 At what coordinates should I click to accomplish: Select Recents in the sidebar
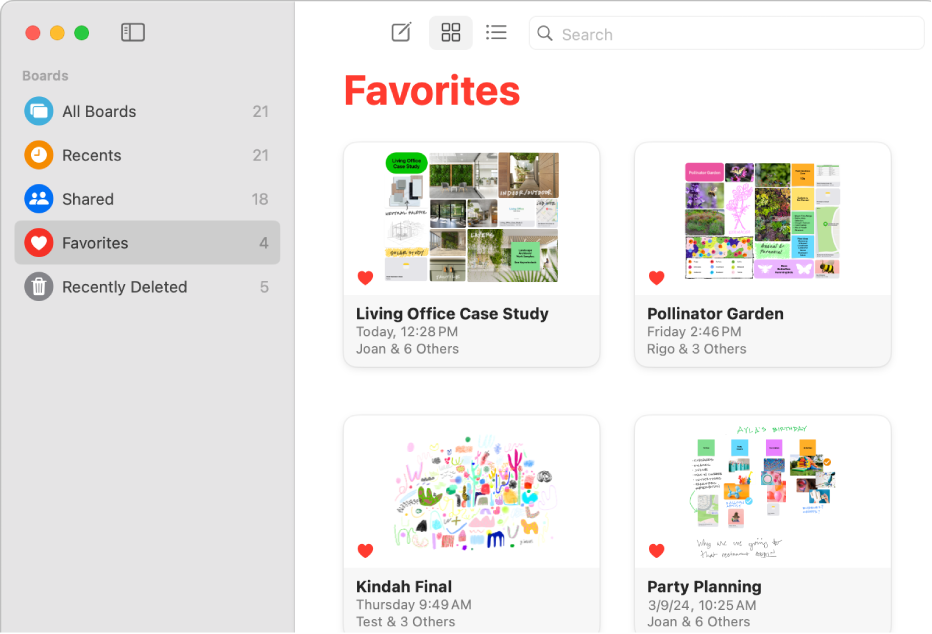point(91,155)
